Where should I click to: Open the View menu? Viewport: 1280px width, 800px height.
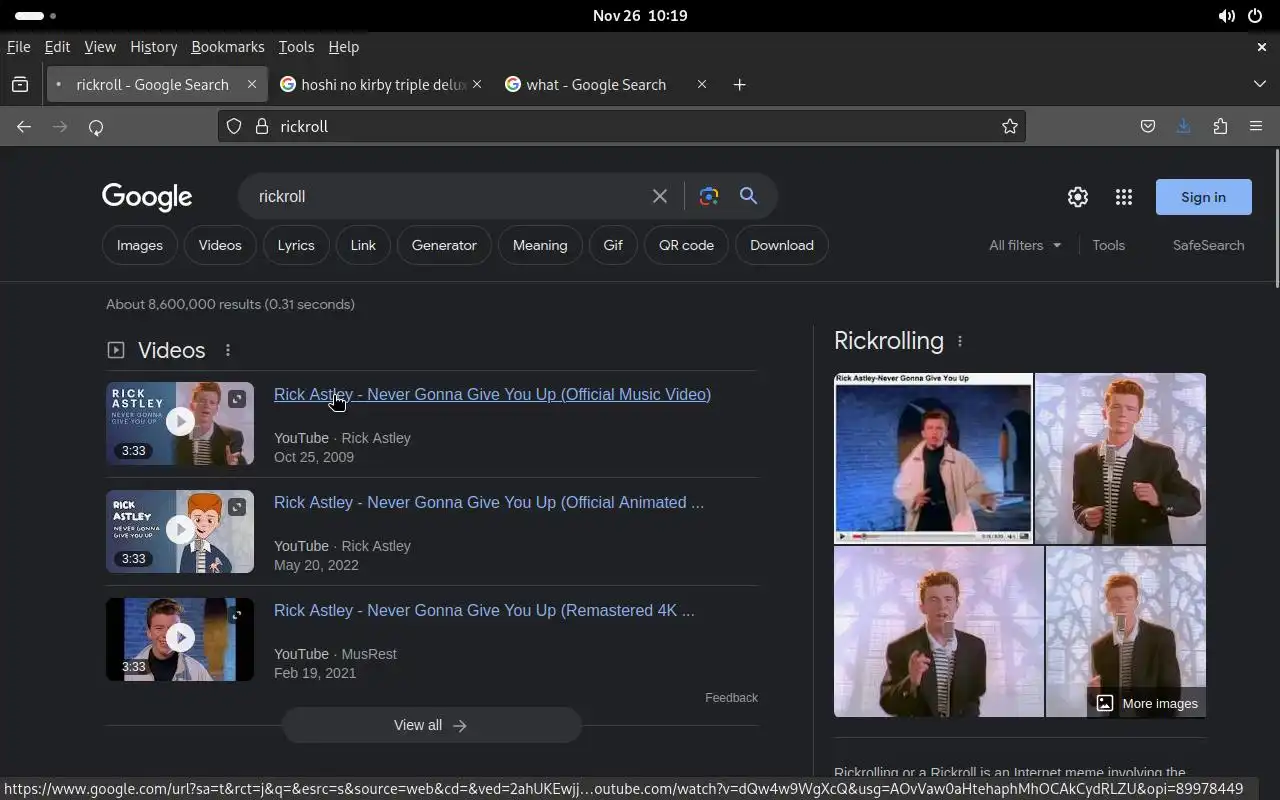click(x=100, y=47)
